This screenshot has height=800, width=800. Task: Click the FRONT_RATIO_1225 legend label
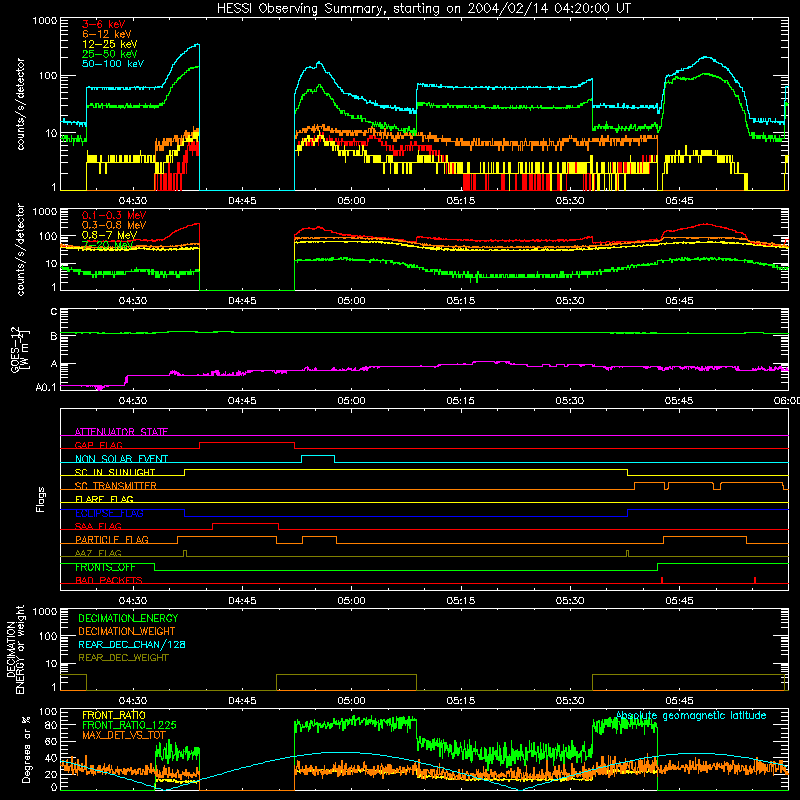tap(129, 725)
